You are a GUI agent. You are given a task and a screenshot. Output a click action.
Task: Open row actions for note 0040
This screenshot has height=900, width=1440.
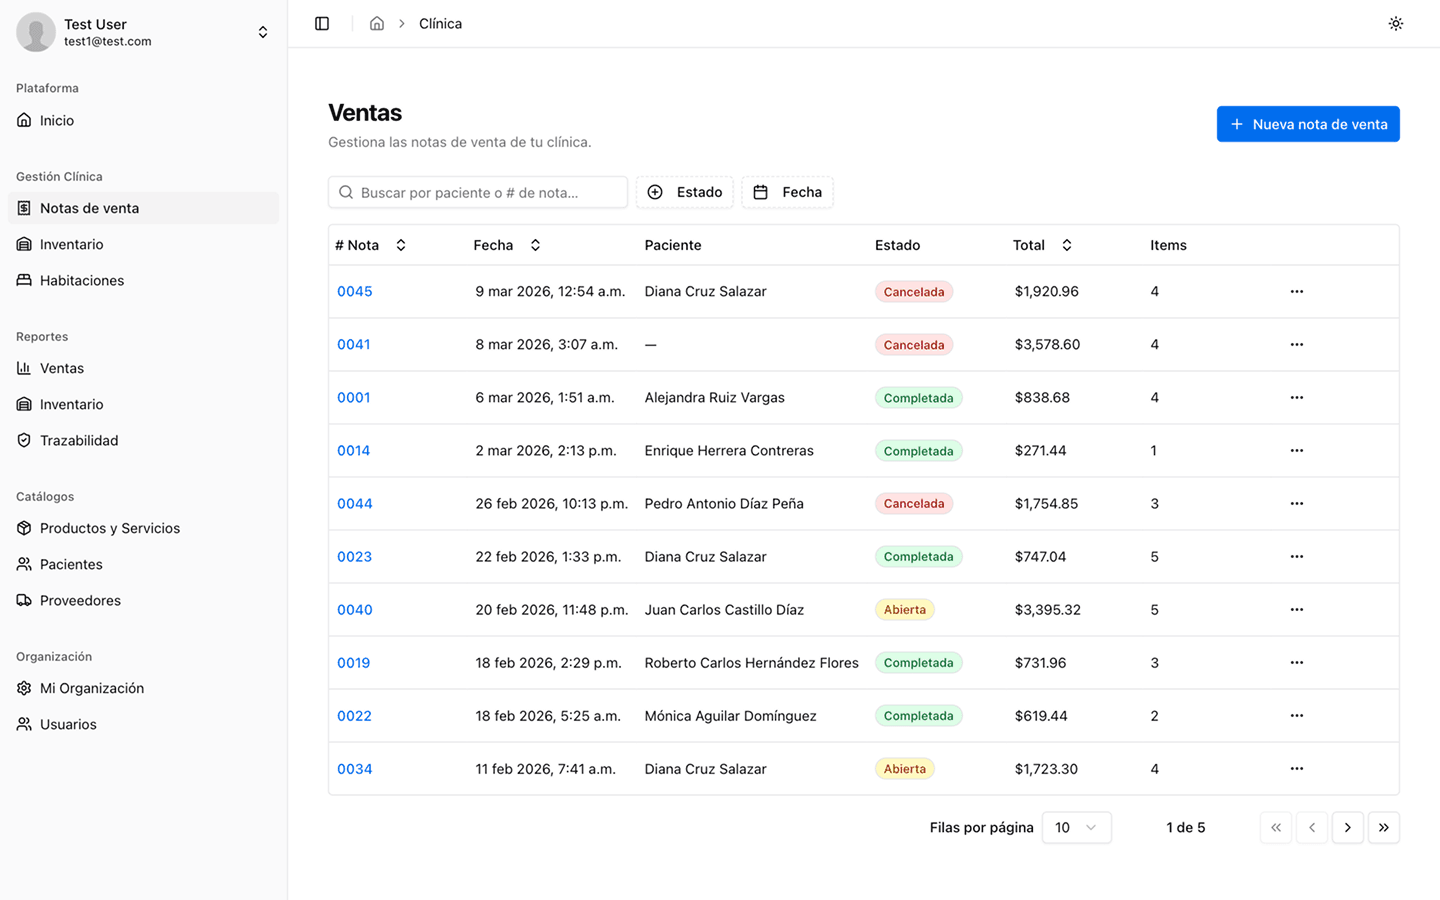1296,609
